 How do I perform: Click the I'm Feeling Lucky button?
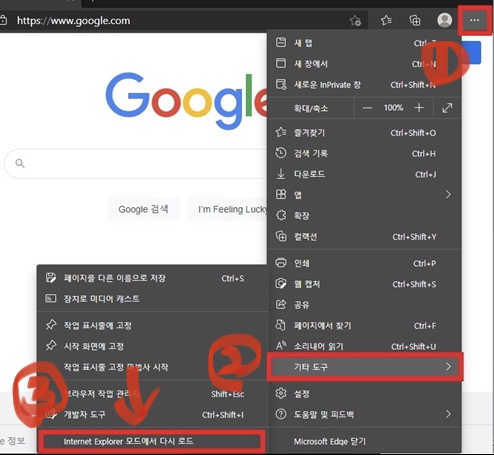coord(228,209)
